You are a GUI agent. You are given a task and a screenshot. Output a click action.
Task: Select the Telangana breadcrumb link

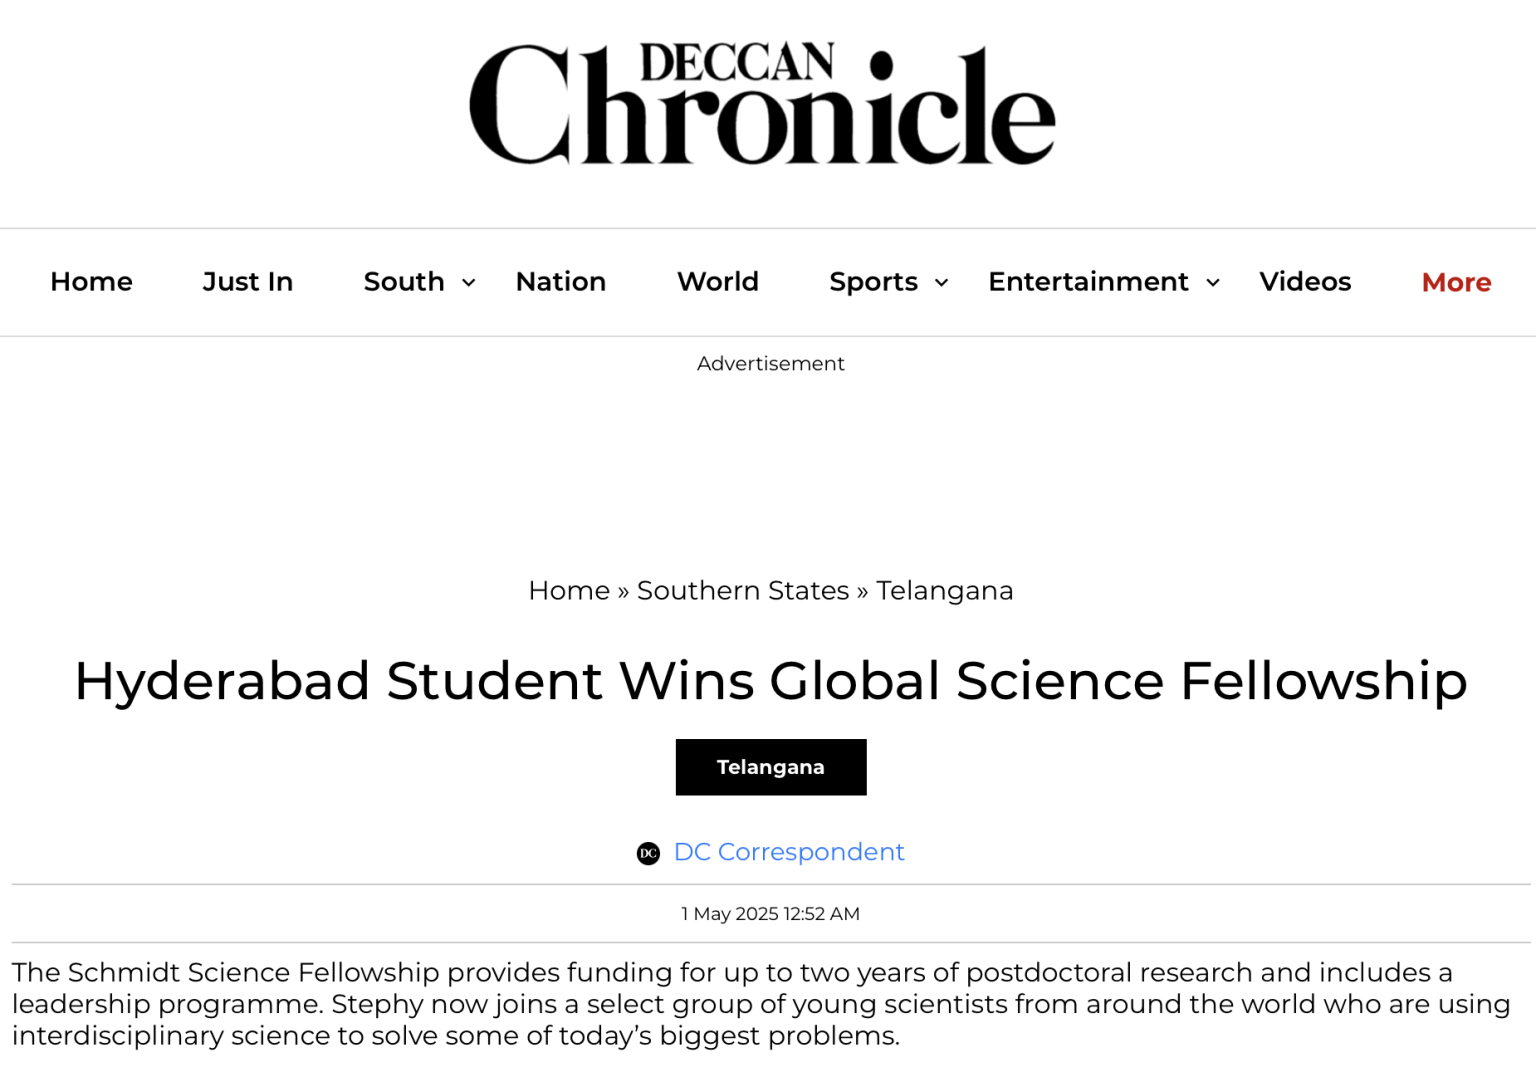point(944,590)
